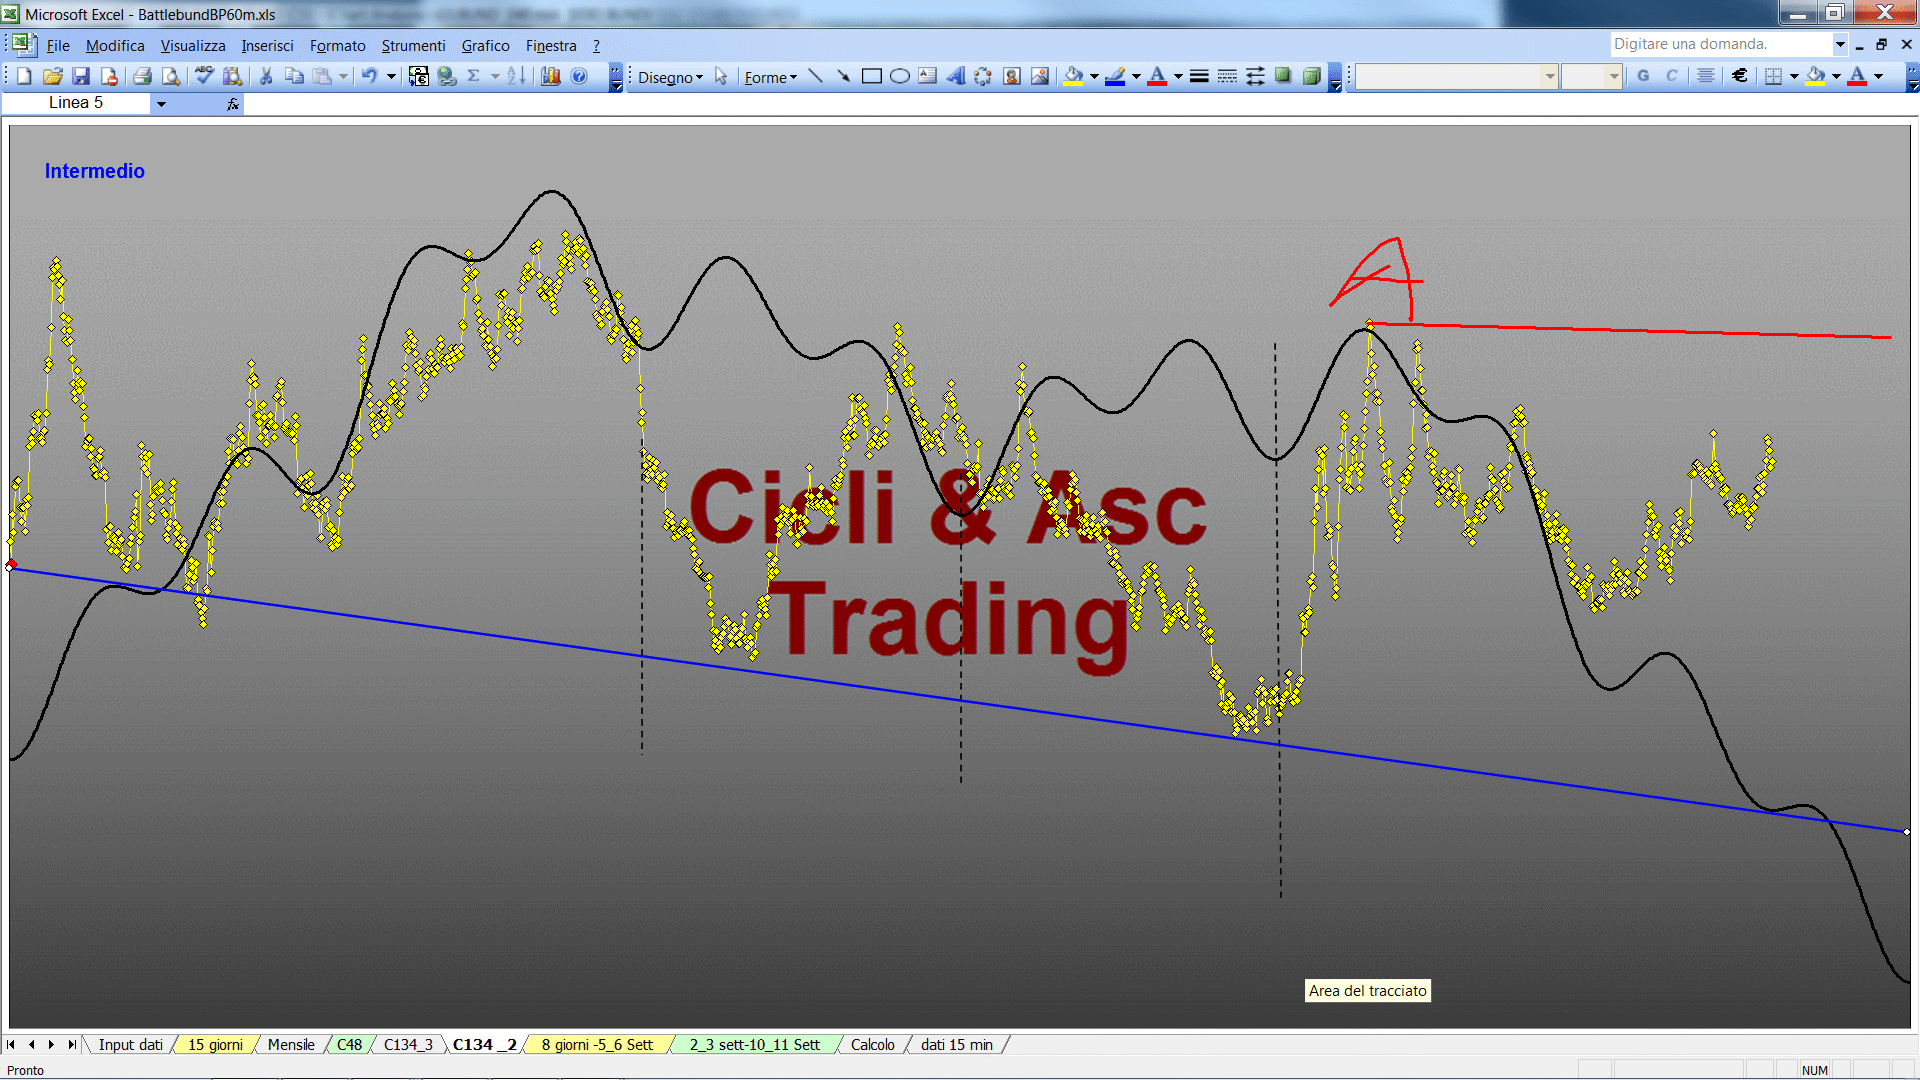The height and width of the screenshot is (1080, 1920).
Task: Select the Rectangle drawing tool
Action: (871, 76)
